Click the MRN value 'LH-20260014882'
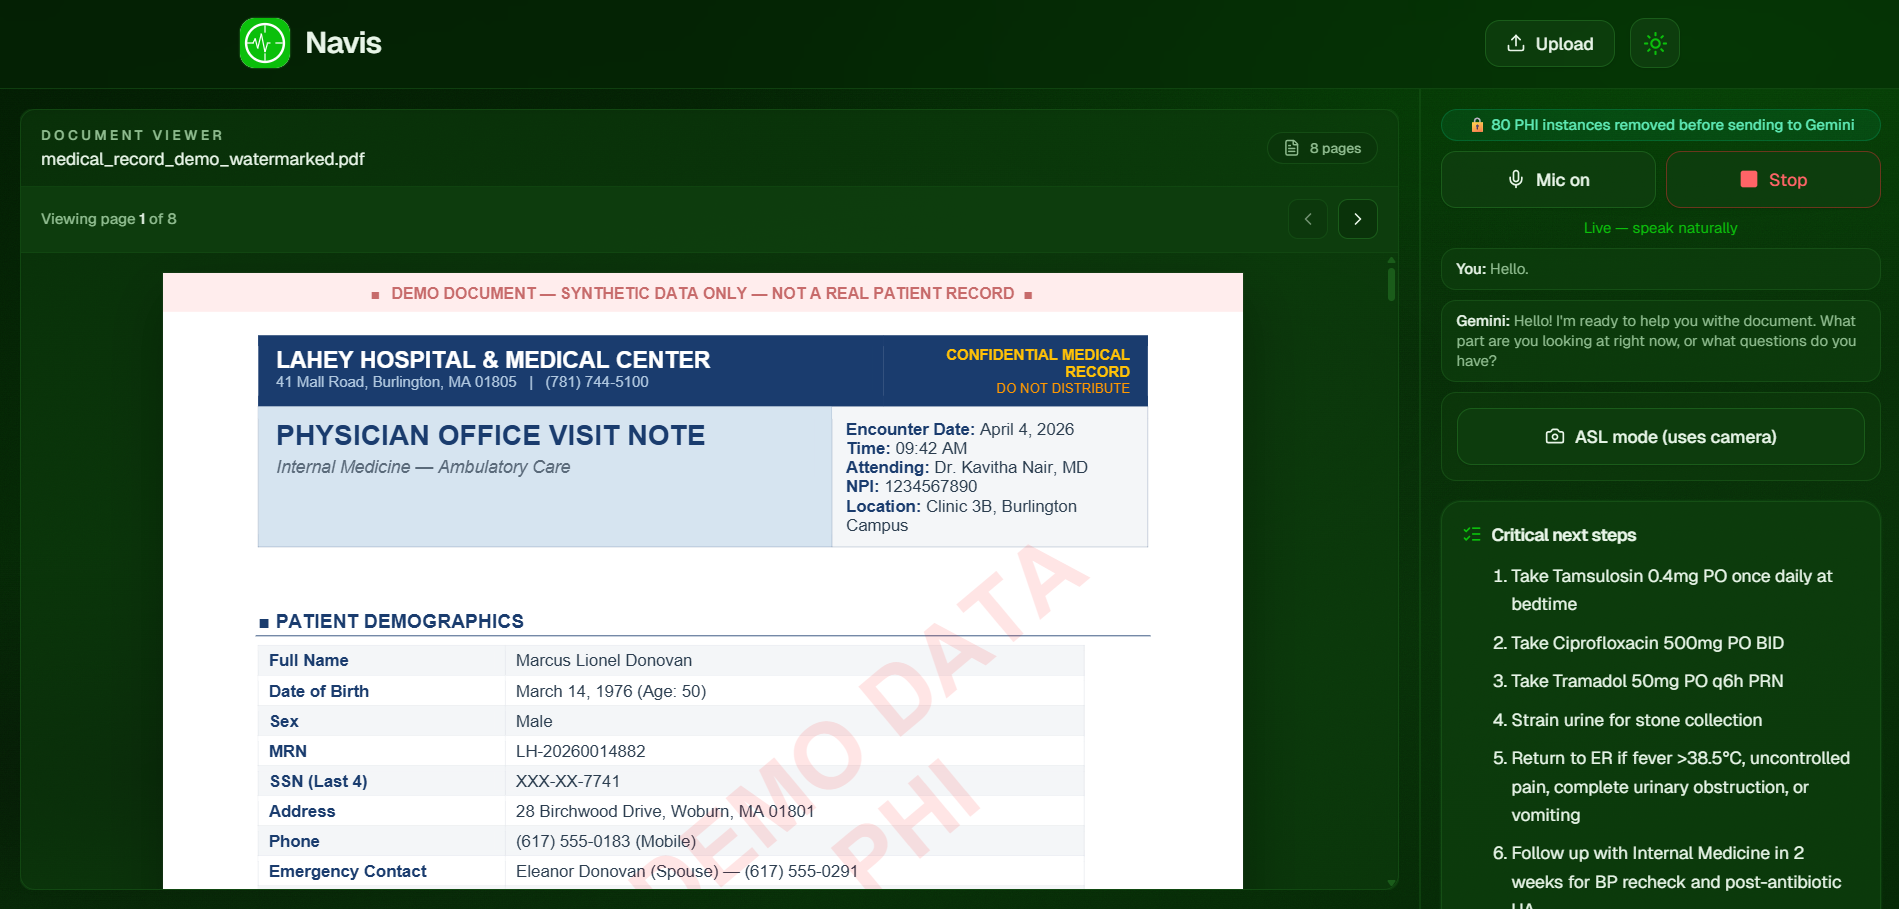The image size is (1899, 909). pyautogui.click(x=581, y=751)
